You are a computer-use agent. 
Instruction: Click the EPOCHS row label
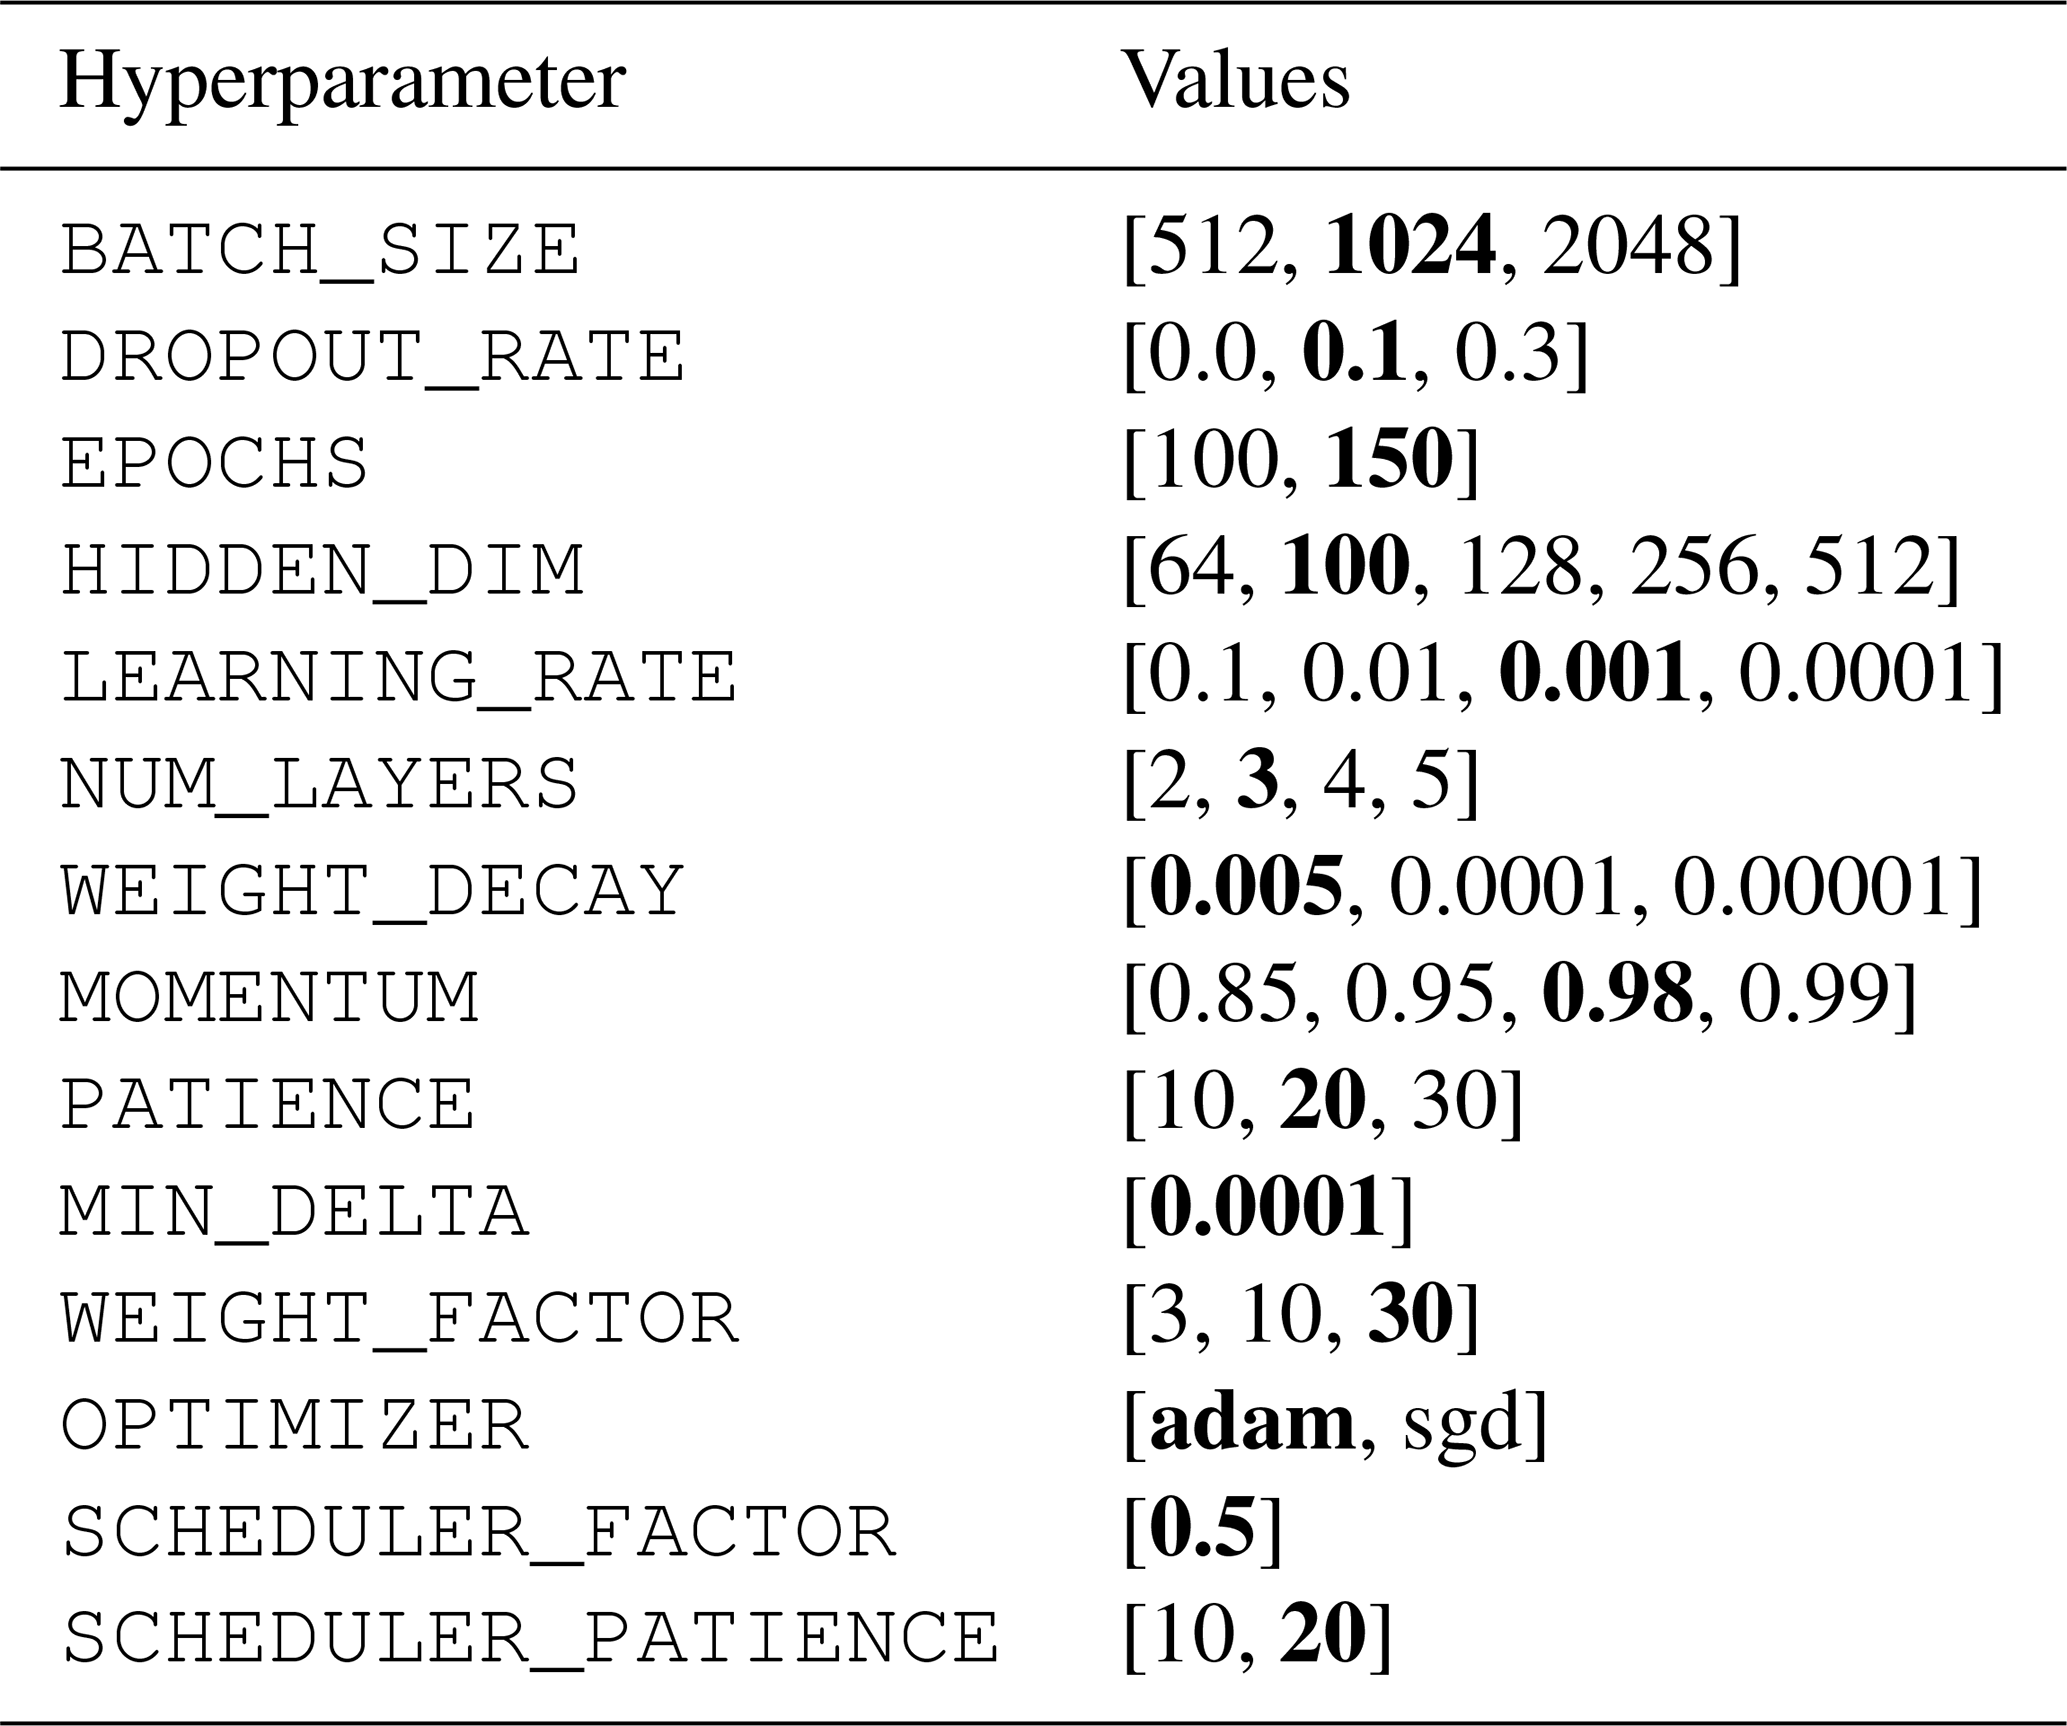point(215,464)
